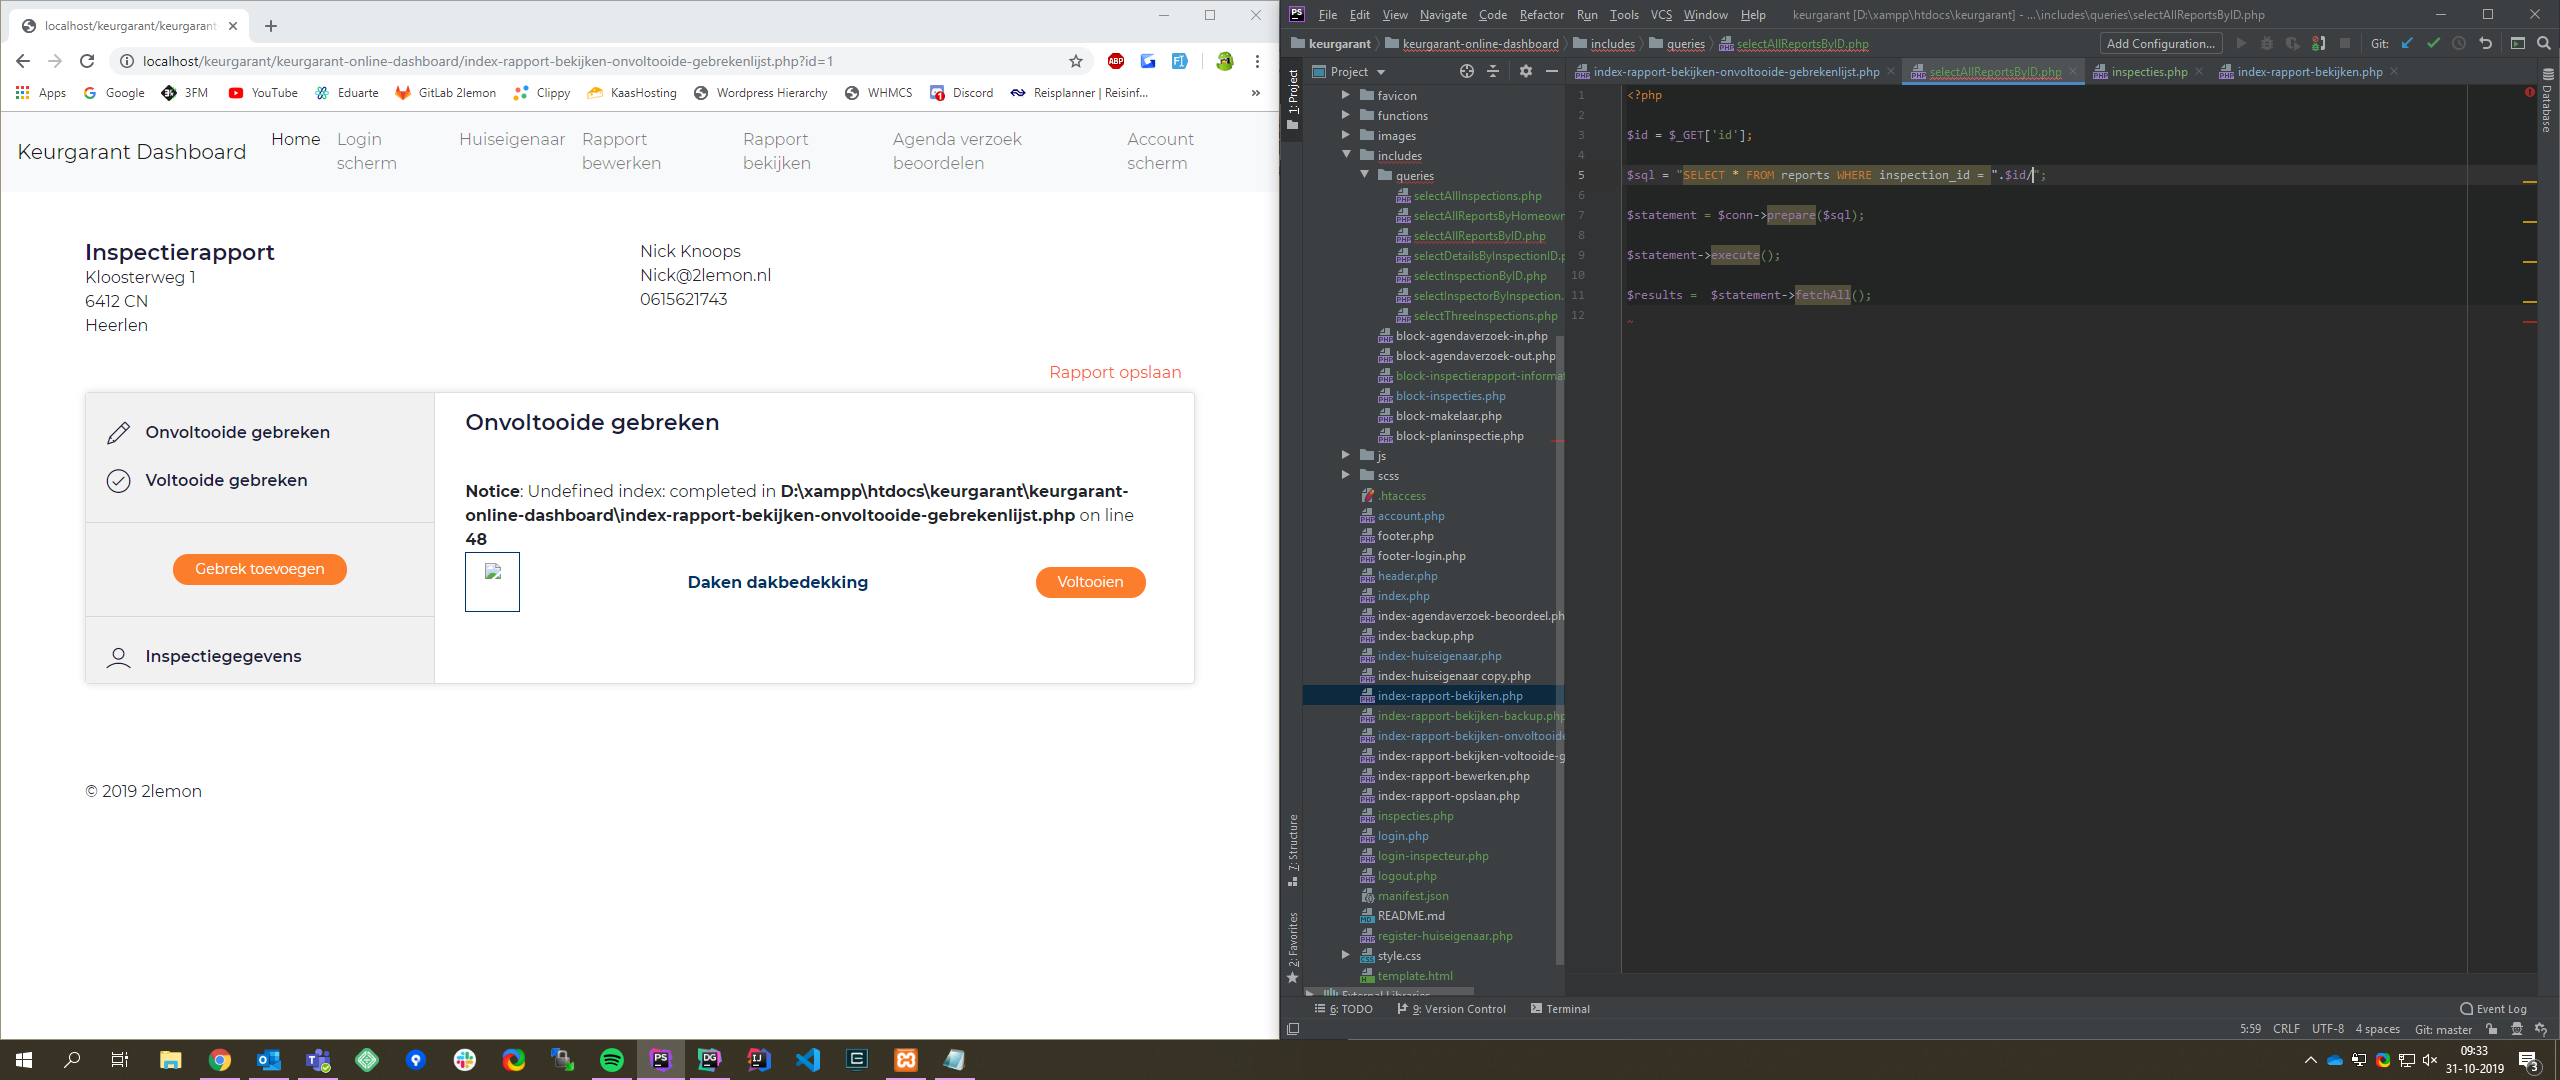Click the collapse all icon in Project panel
Screen dimensions: 2560x1080
[x=1493, y=71]
